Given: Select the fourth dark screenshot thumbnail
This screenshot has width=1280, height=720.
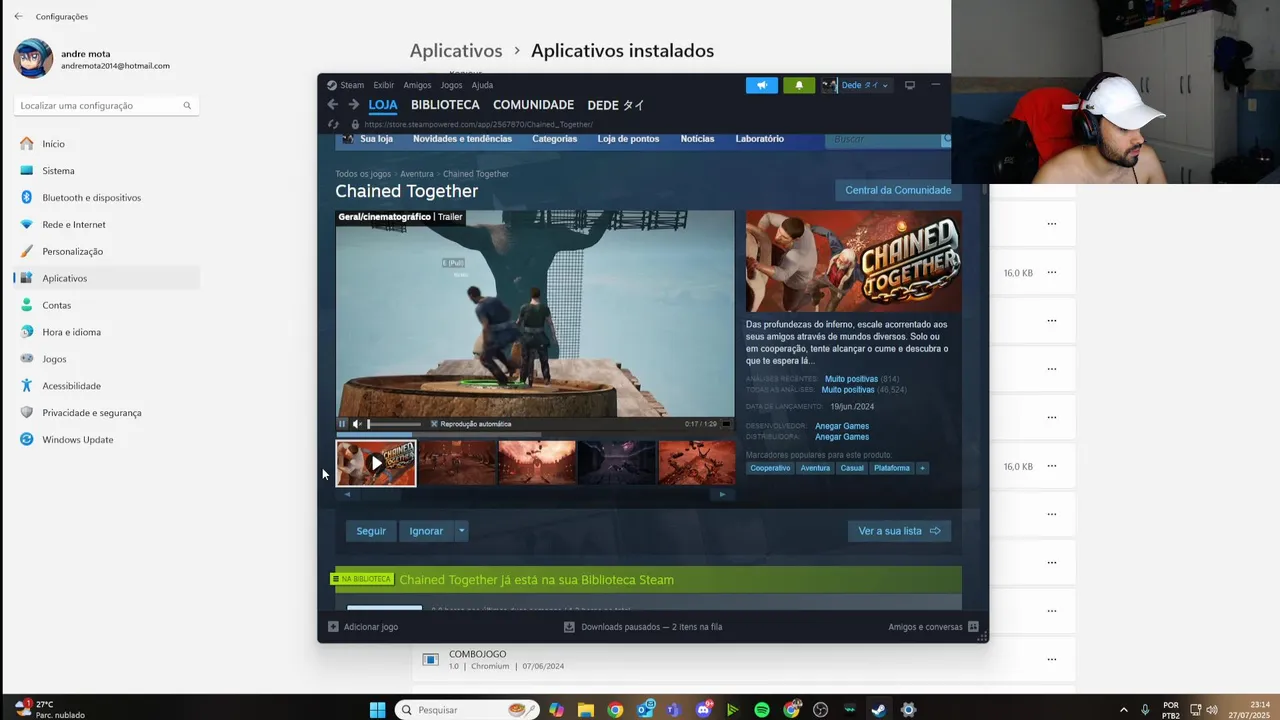Looking at the screenshot, I should 617,463.
